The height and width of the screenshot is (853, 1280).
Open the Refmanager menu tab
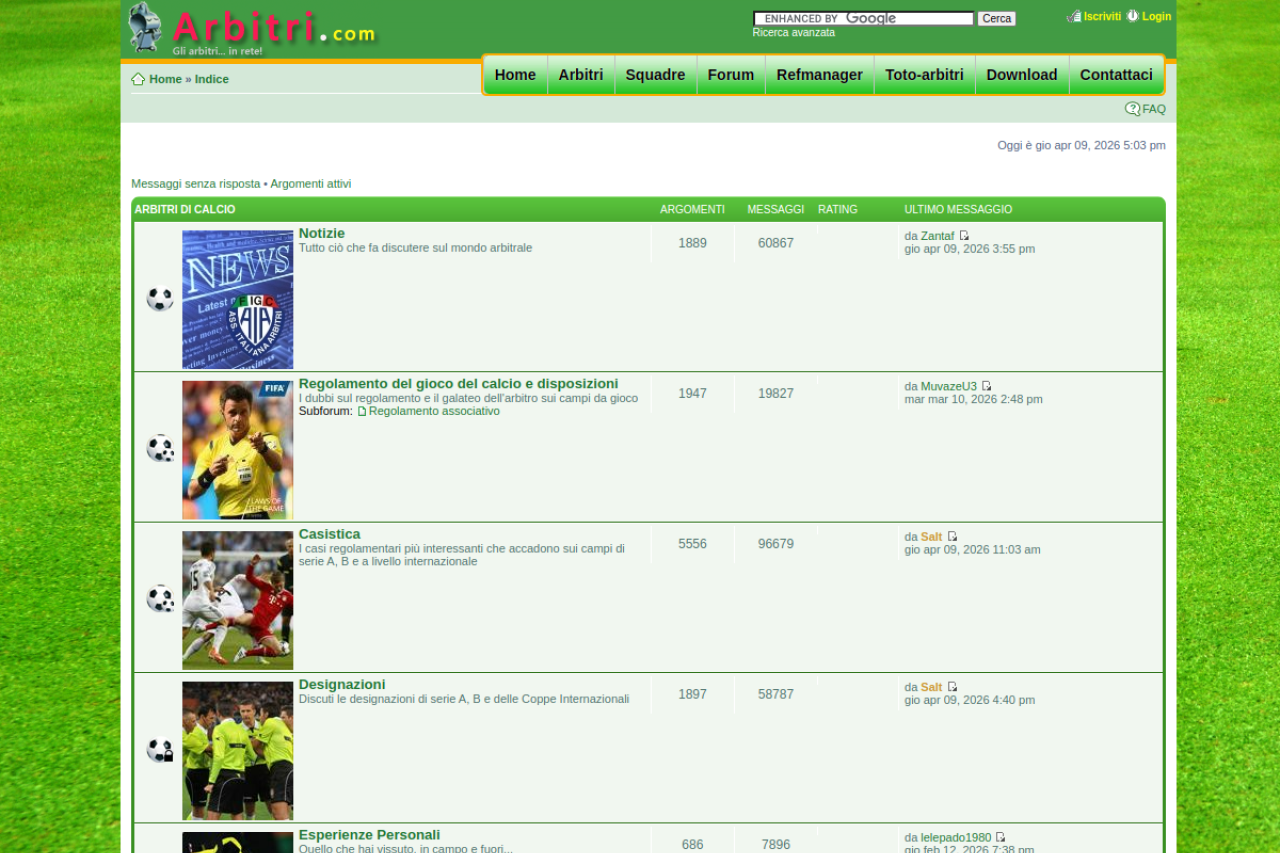point(820,75)
